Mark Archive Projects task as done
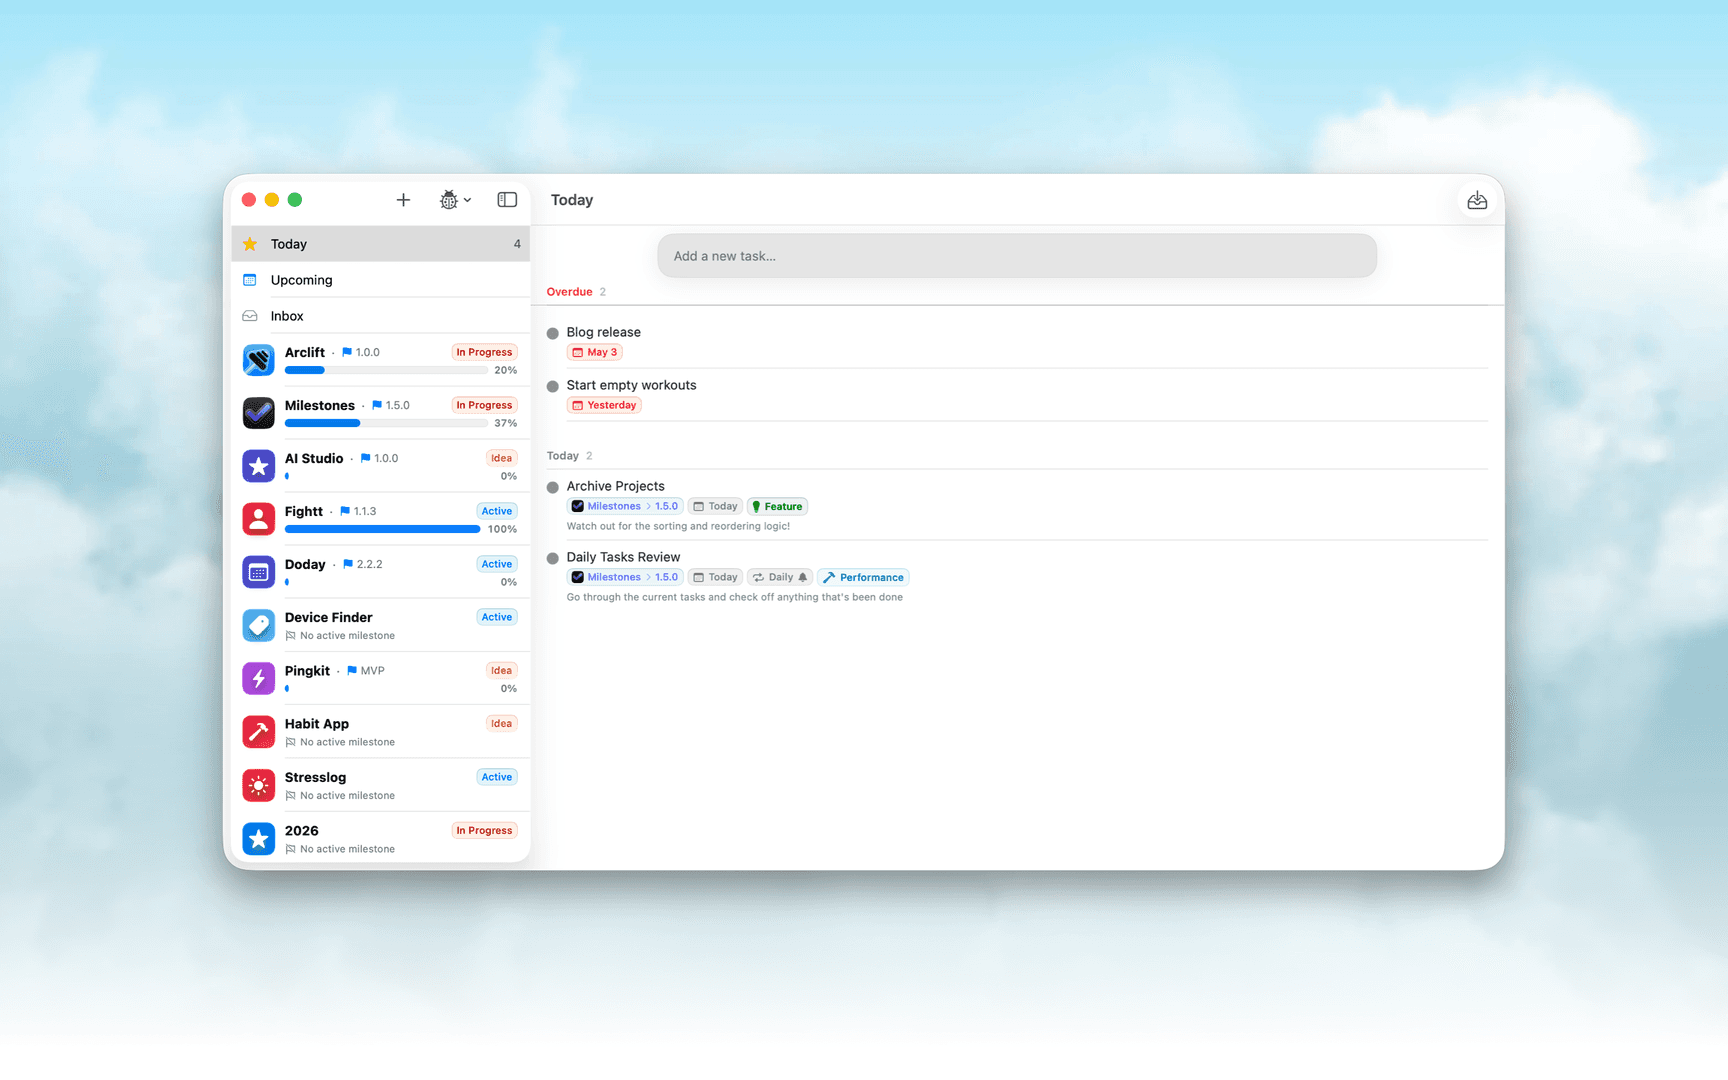Viewport: 1728px width, 1080px height. 553,487
